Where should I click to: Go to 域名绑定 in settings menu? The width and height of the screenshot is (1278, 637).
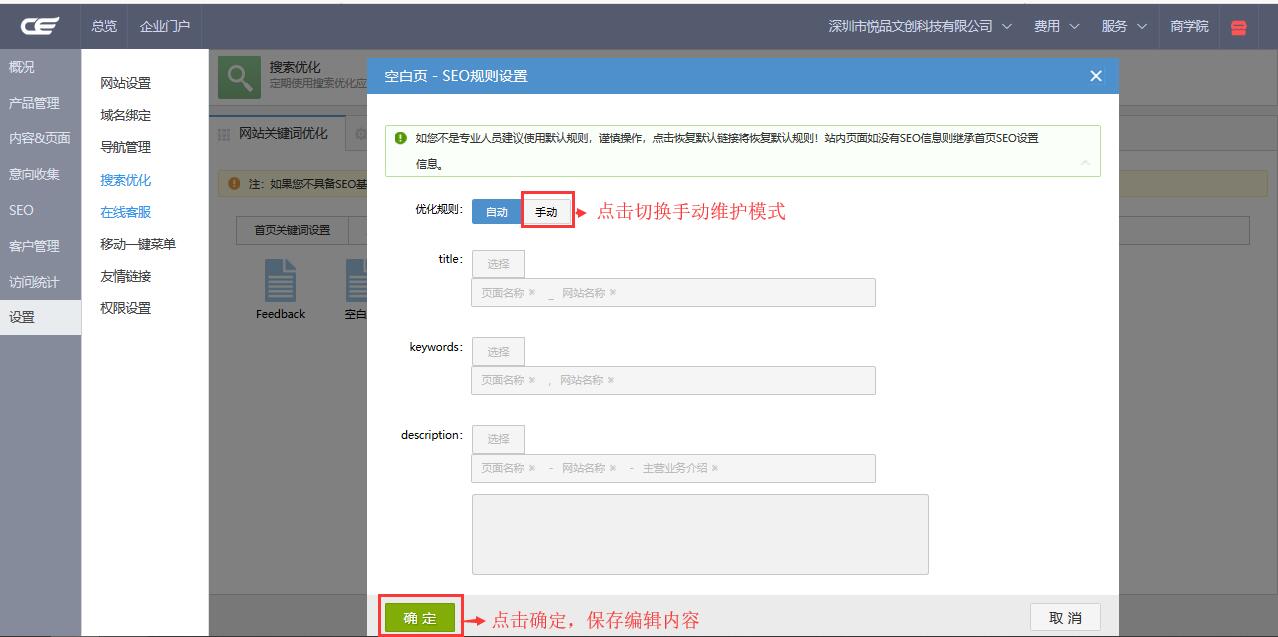click(126, 115)
